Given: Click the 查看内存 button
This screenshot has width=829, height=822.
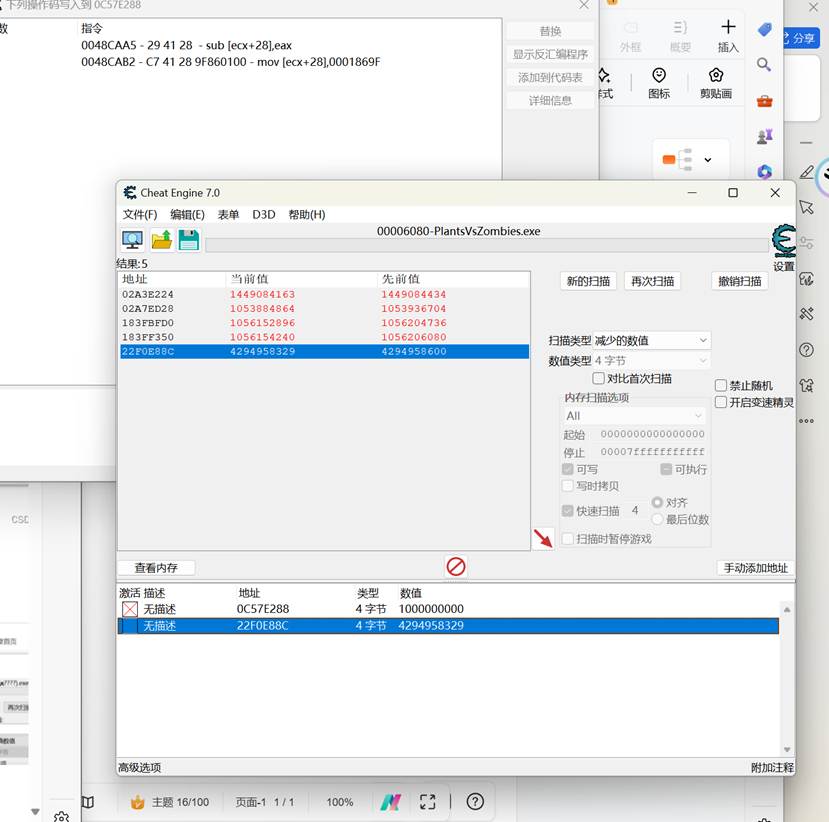Looking at the screenshot, I should click(156, 568).
